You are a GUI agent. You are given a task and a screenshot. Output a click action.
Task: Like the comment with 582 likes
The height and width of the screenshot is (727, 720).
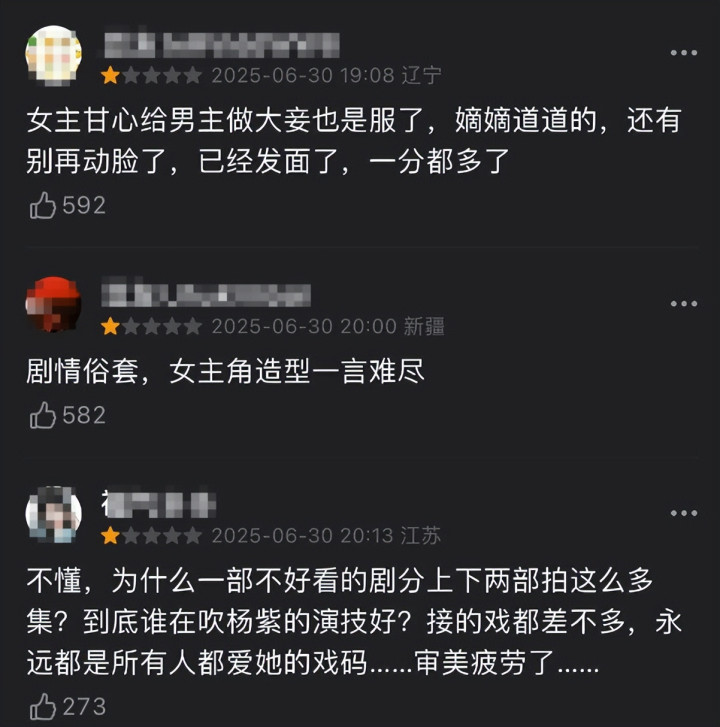(x=43, y=415)
